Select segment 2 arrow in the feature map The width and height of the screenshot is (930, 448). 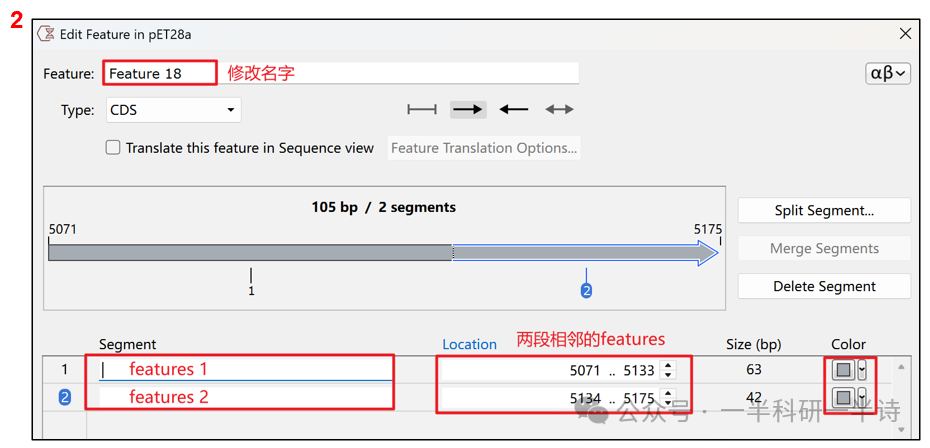tap(585, 253)
